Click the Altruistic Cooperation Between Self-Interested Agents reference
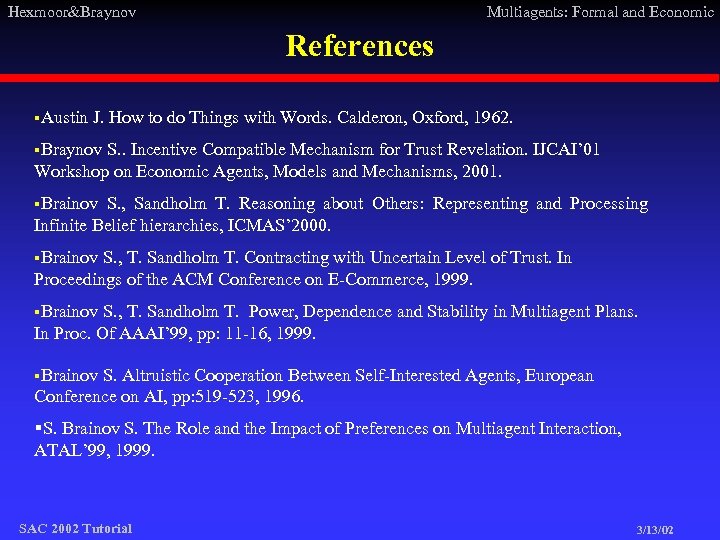 (x=314, y=376)
